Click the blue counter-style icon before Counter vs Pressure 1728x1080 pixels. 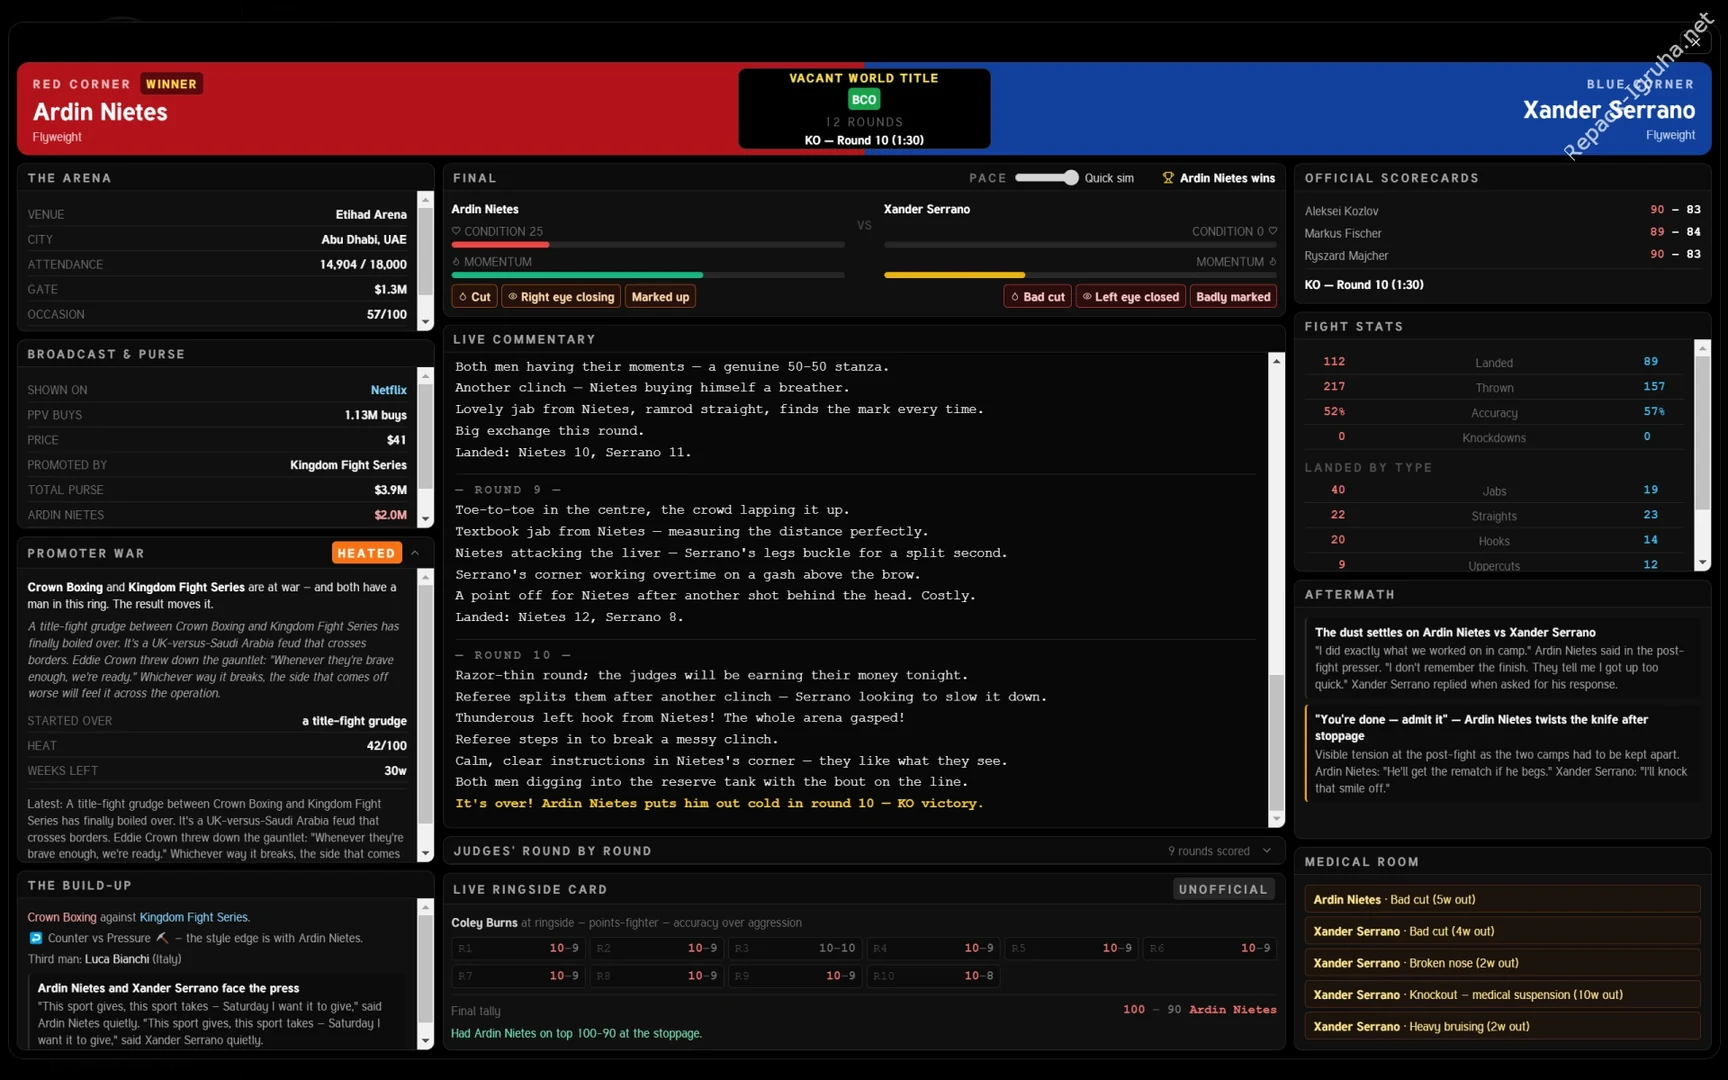coord(36,938)
